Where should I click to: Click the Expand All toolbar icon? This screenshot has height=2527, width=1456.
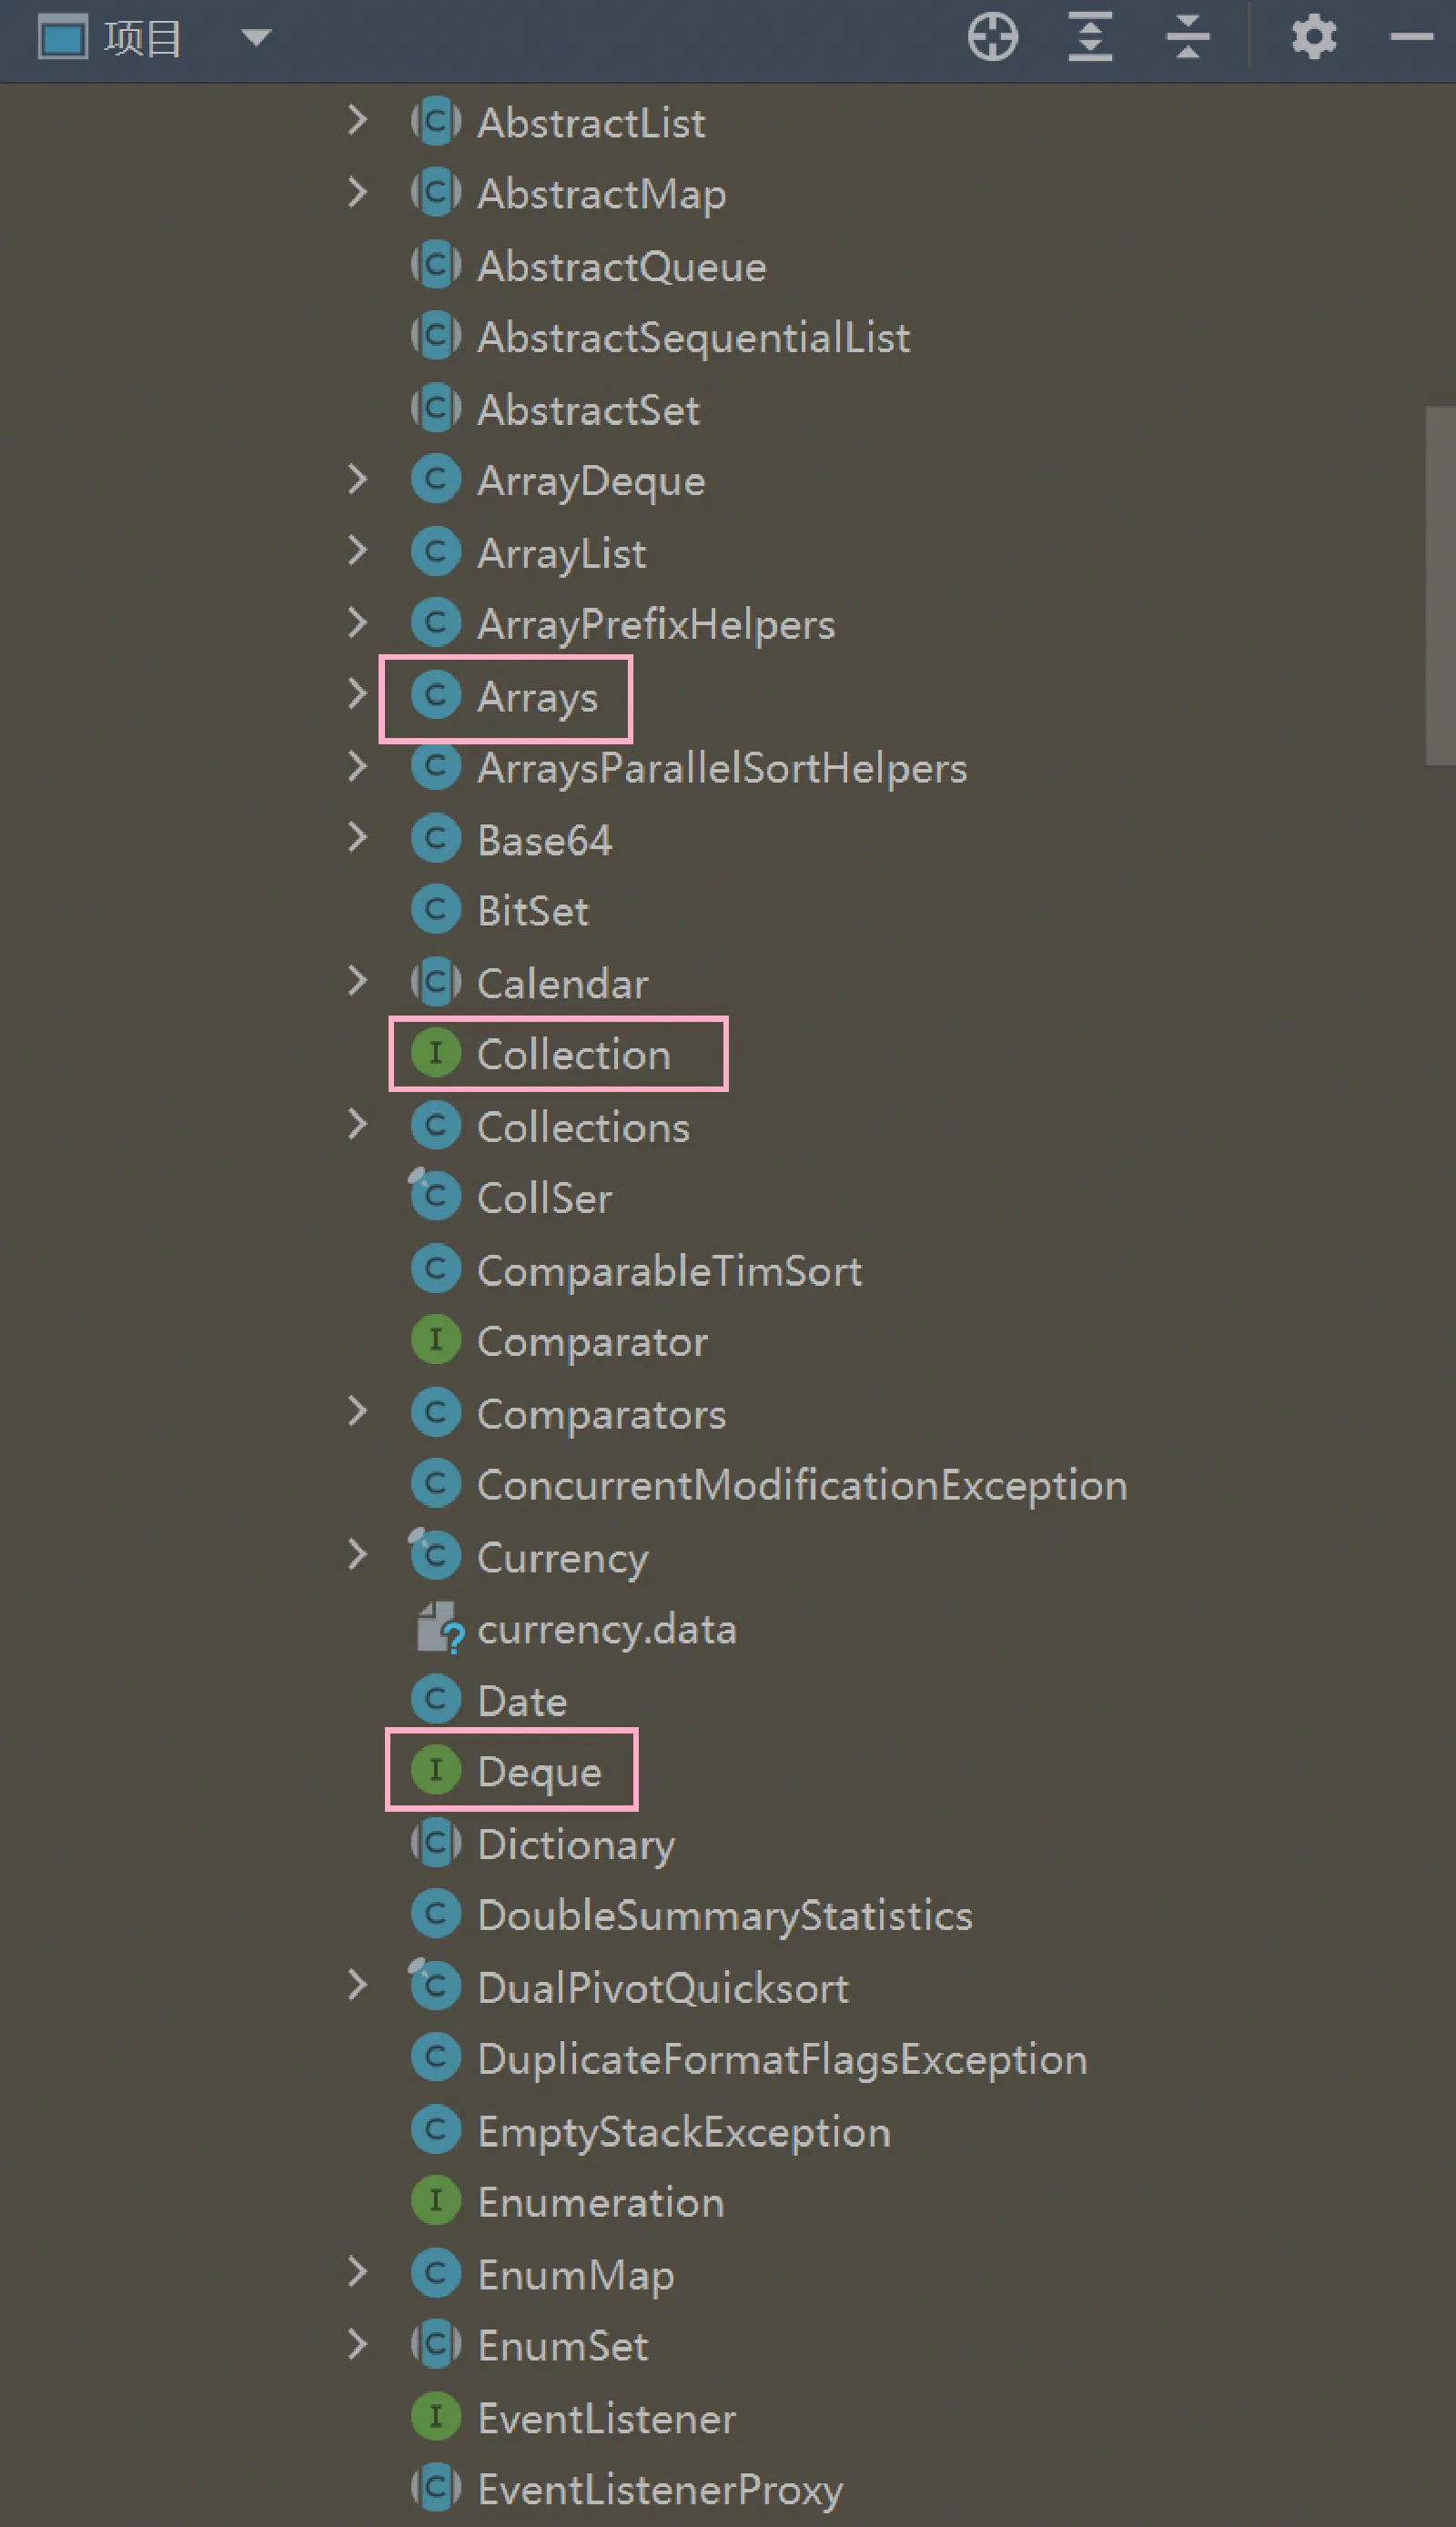click(1090, 38)
